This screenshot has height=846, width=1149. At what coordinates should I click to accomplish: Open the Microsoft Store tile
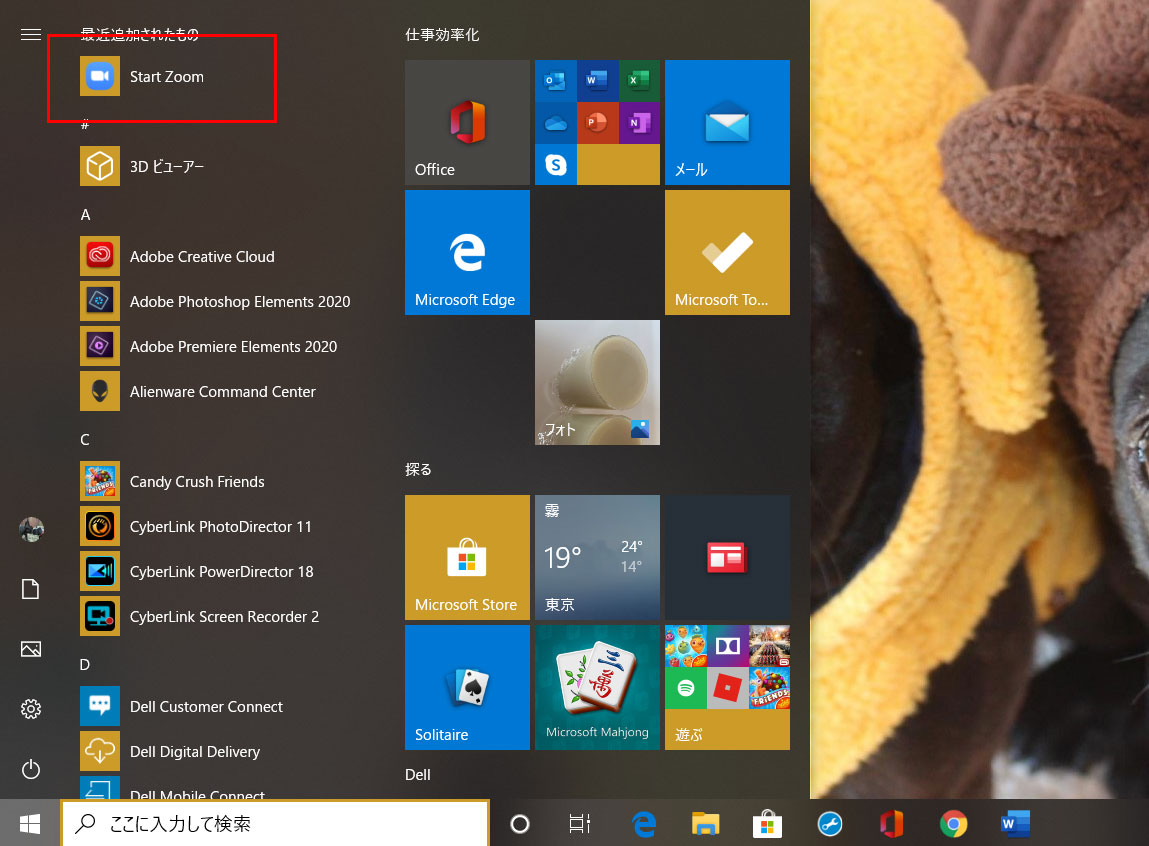[x=467, y=558]
